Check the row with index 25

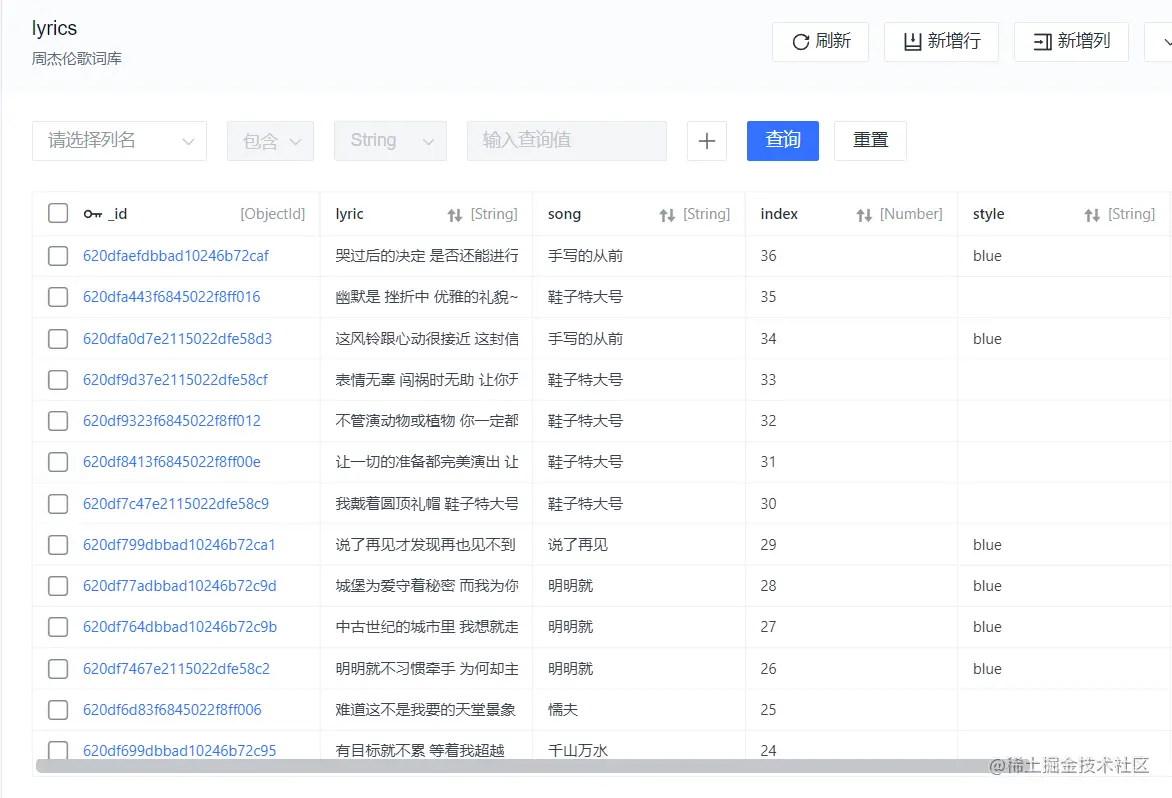point(57,709)
